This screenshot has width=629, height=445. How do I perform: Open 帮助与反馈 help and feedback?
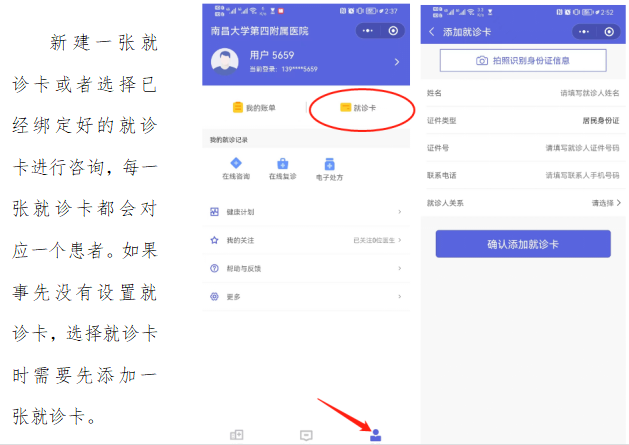306,269
